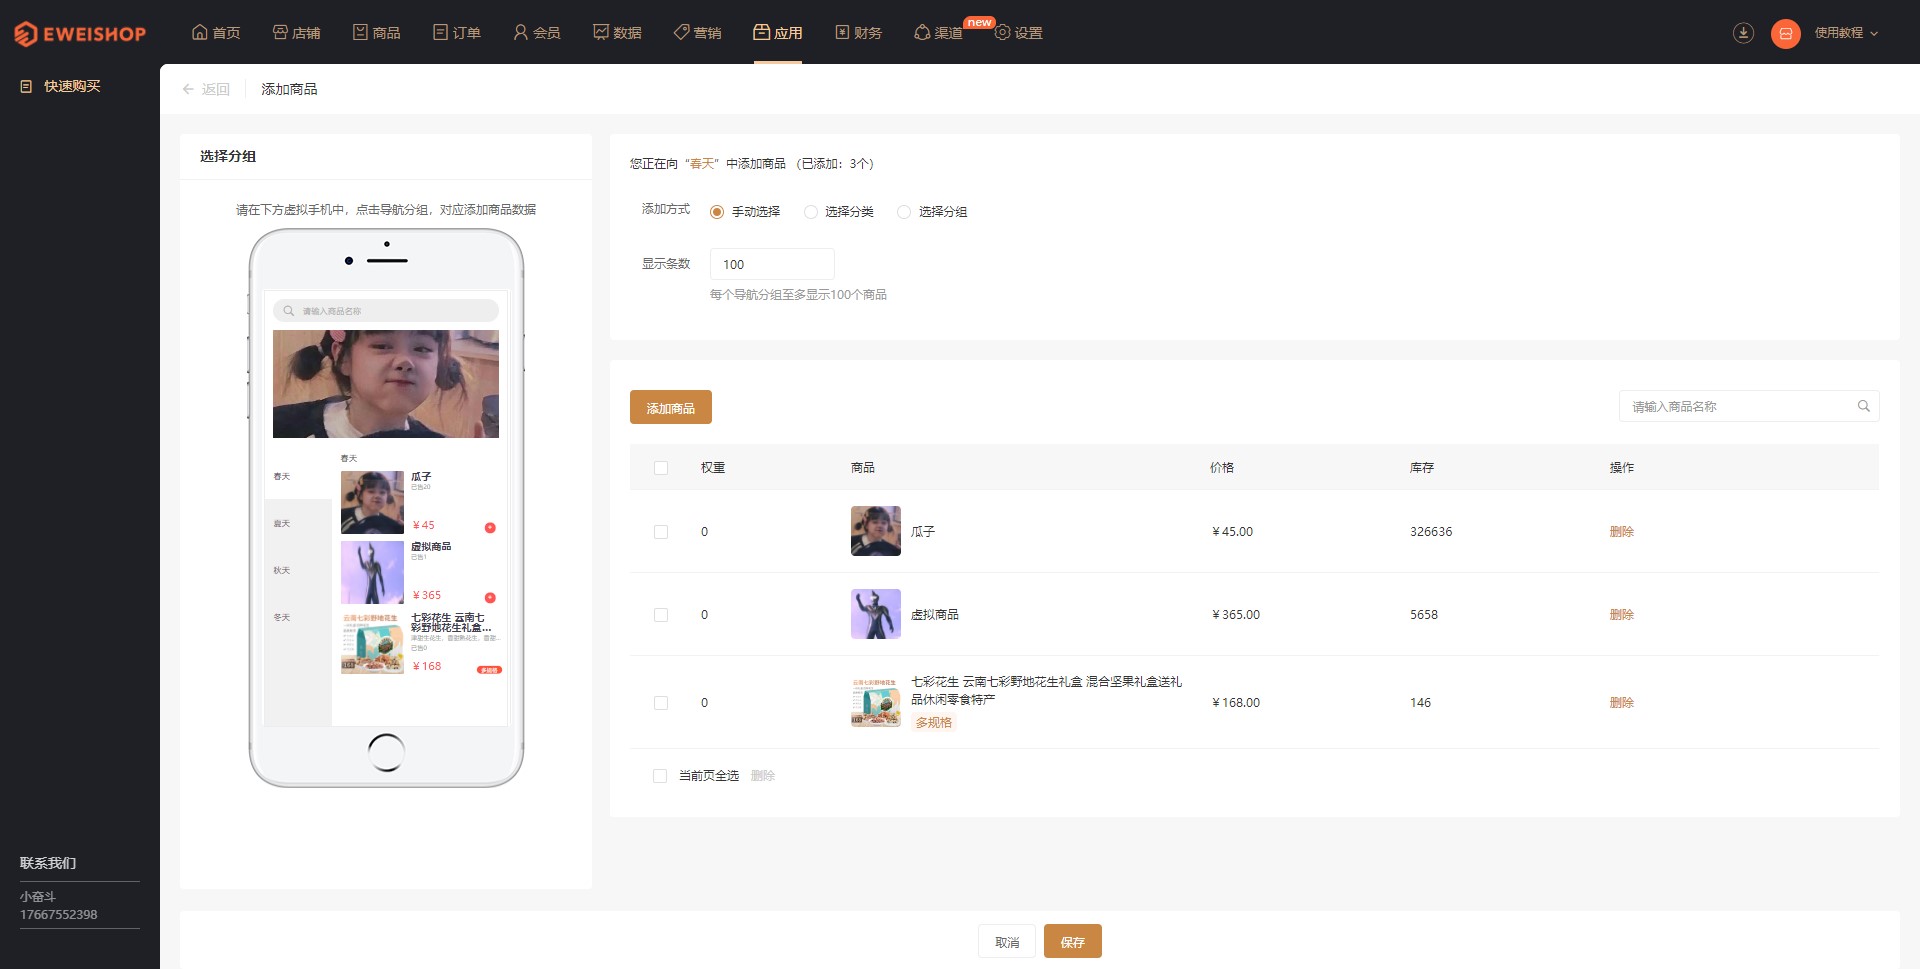Click the bulk 删除 link beside 当前页全选
1920x969 pixels.
763,776
